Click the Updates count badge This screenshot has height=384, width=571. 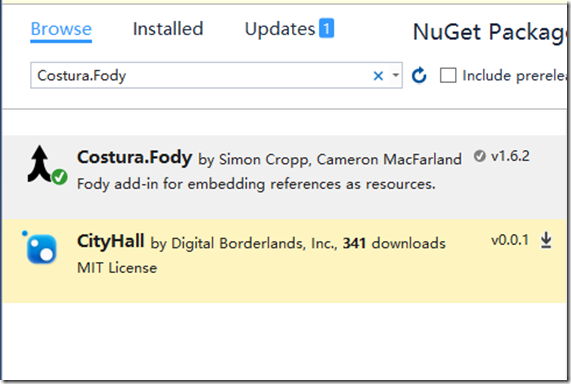click(327, 28)
